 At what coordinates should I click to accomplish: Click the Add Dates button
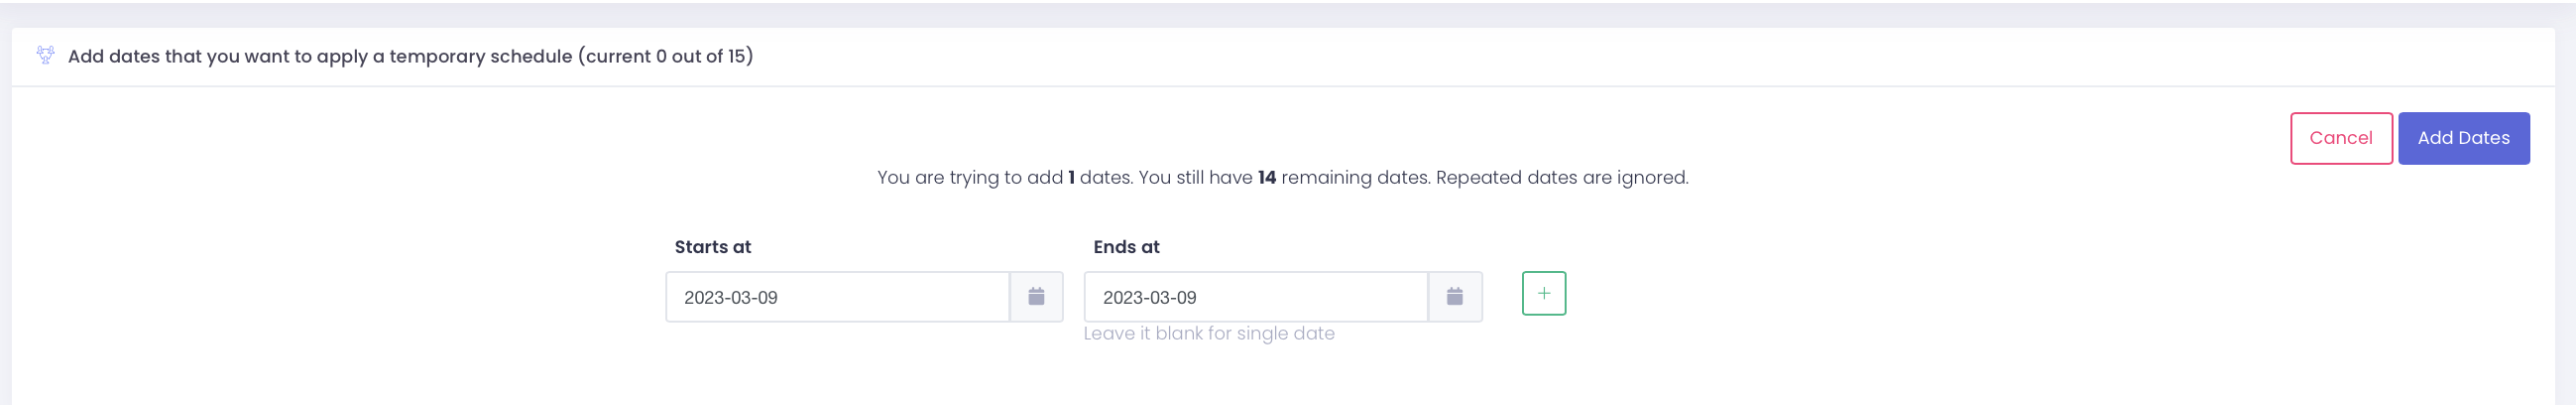pyautogui.click(x=2462, y=138)
